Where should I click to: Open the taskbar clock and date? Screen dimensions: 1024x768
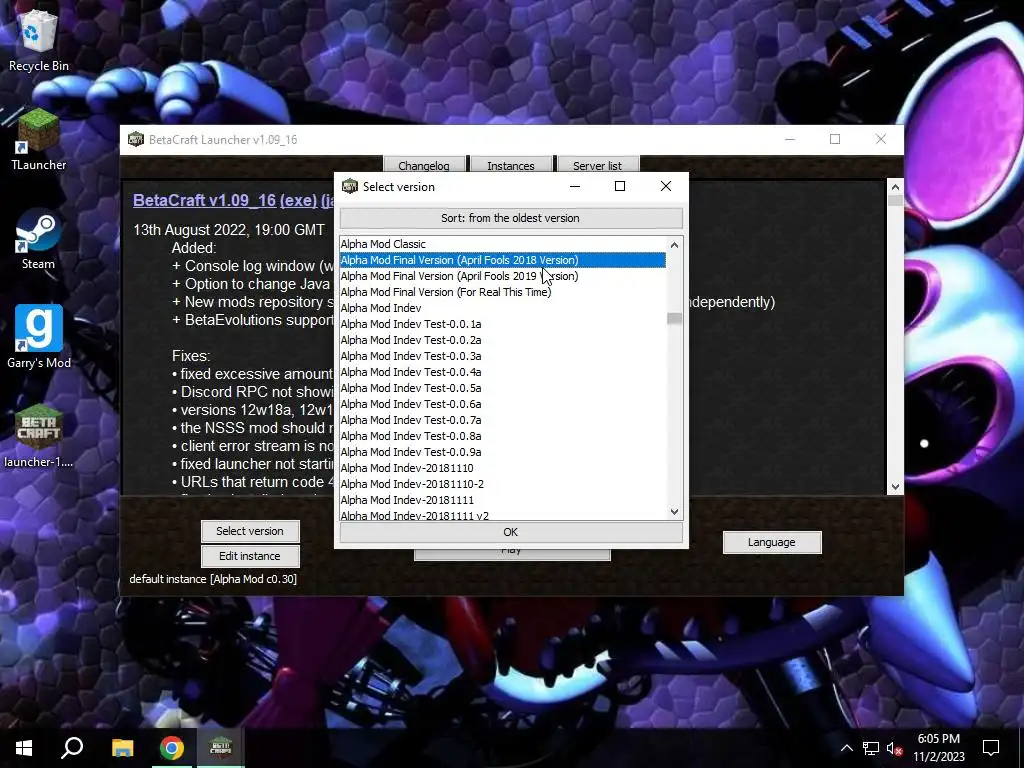[x=938, y=748]
